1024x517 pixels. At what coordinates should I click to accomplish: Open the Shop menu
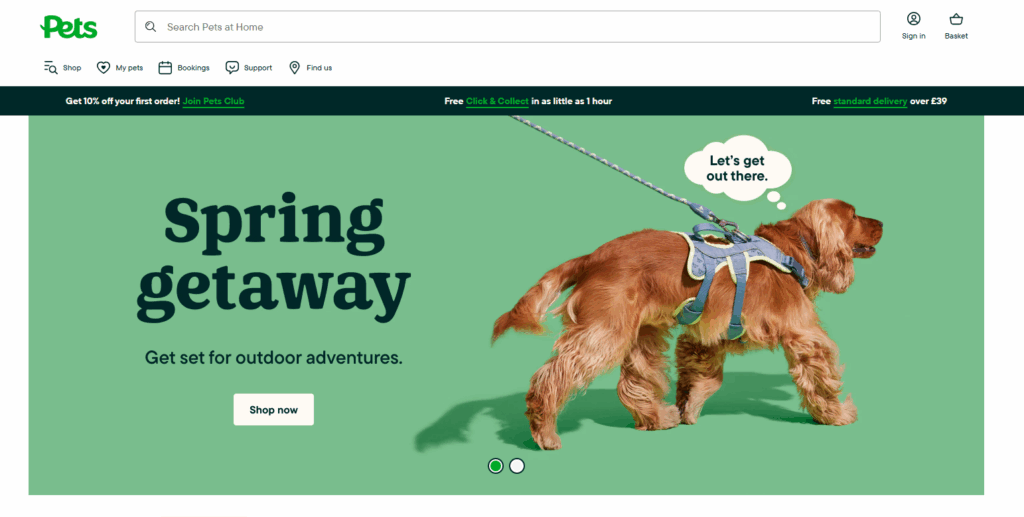[63, 67]
